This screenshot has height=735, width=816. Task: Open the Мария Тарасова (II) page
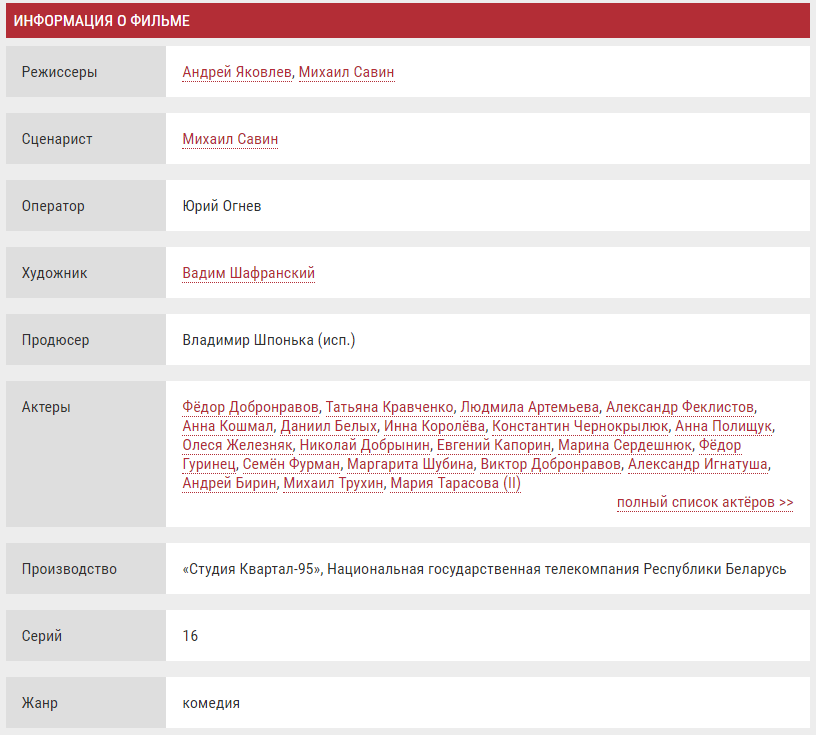click(x=455, y=484)
